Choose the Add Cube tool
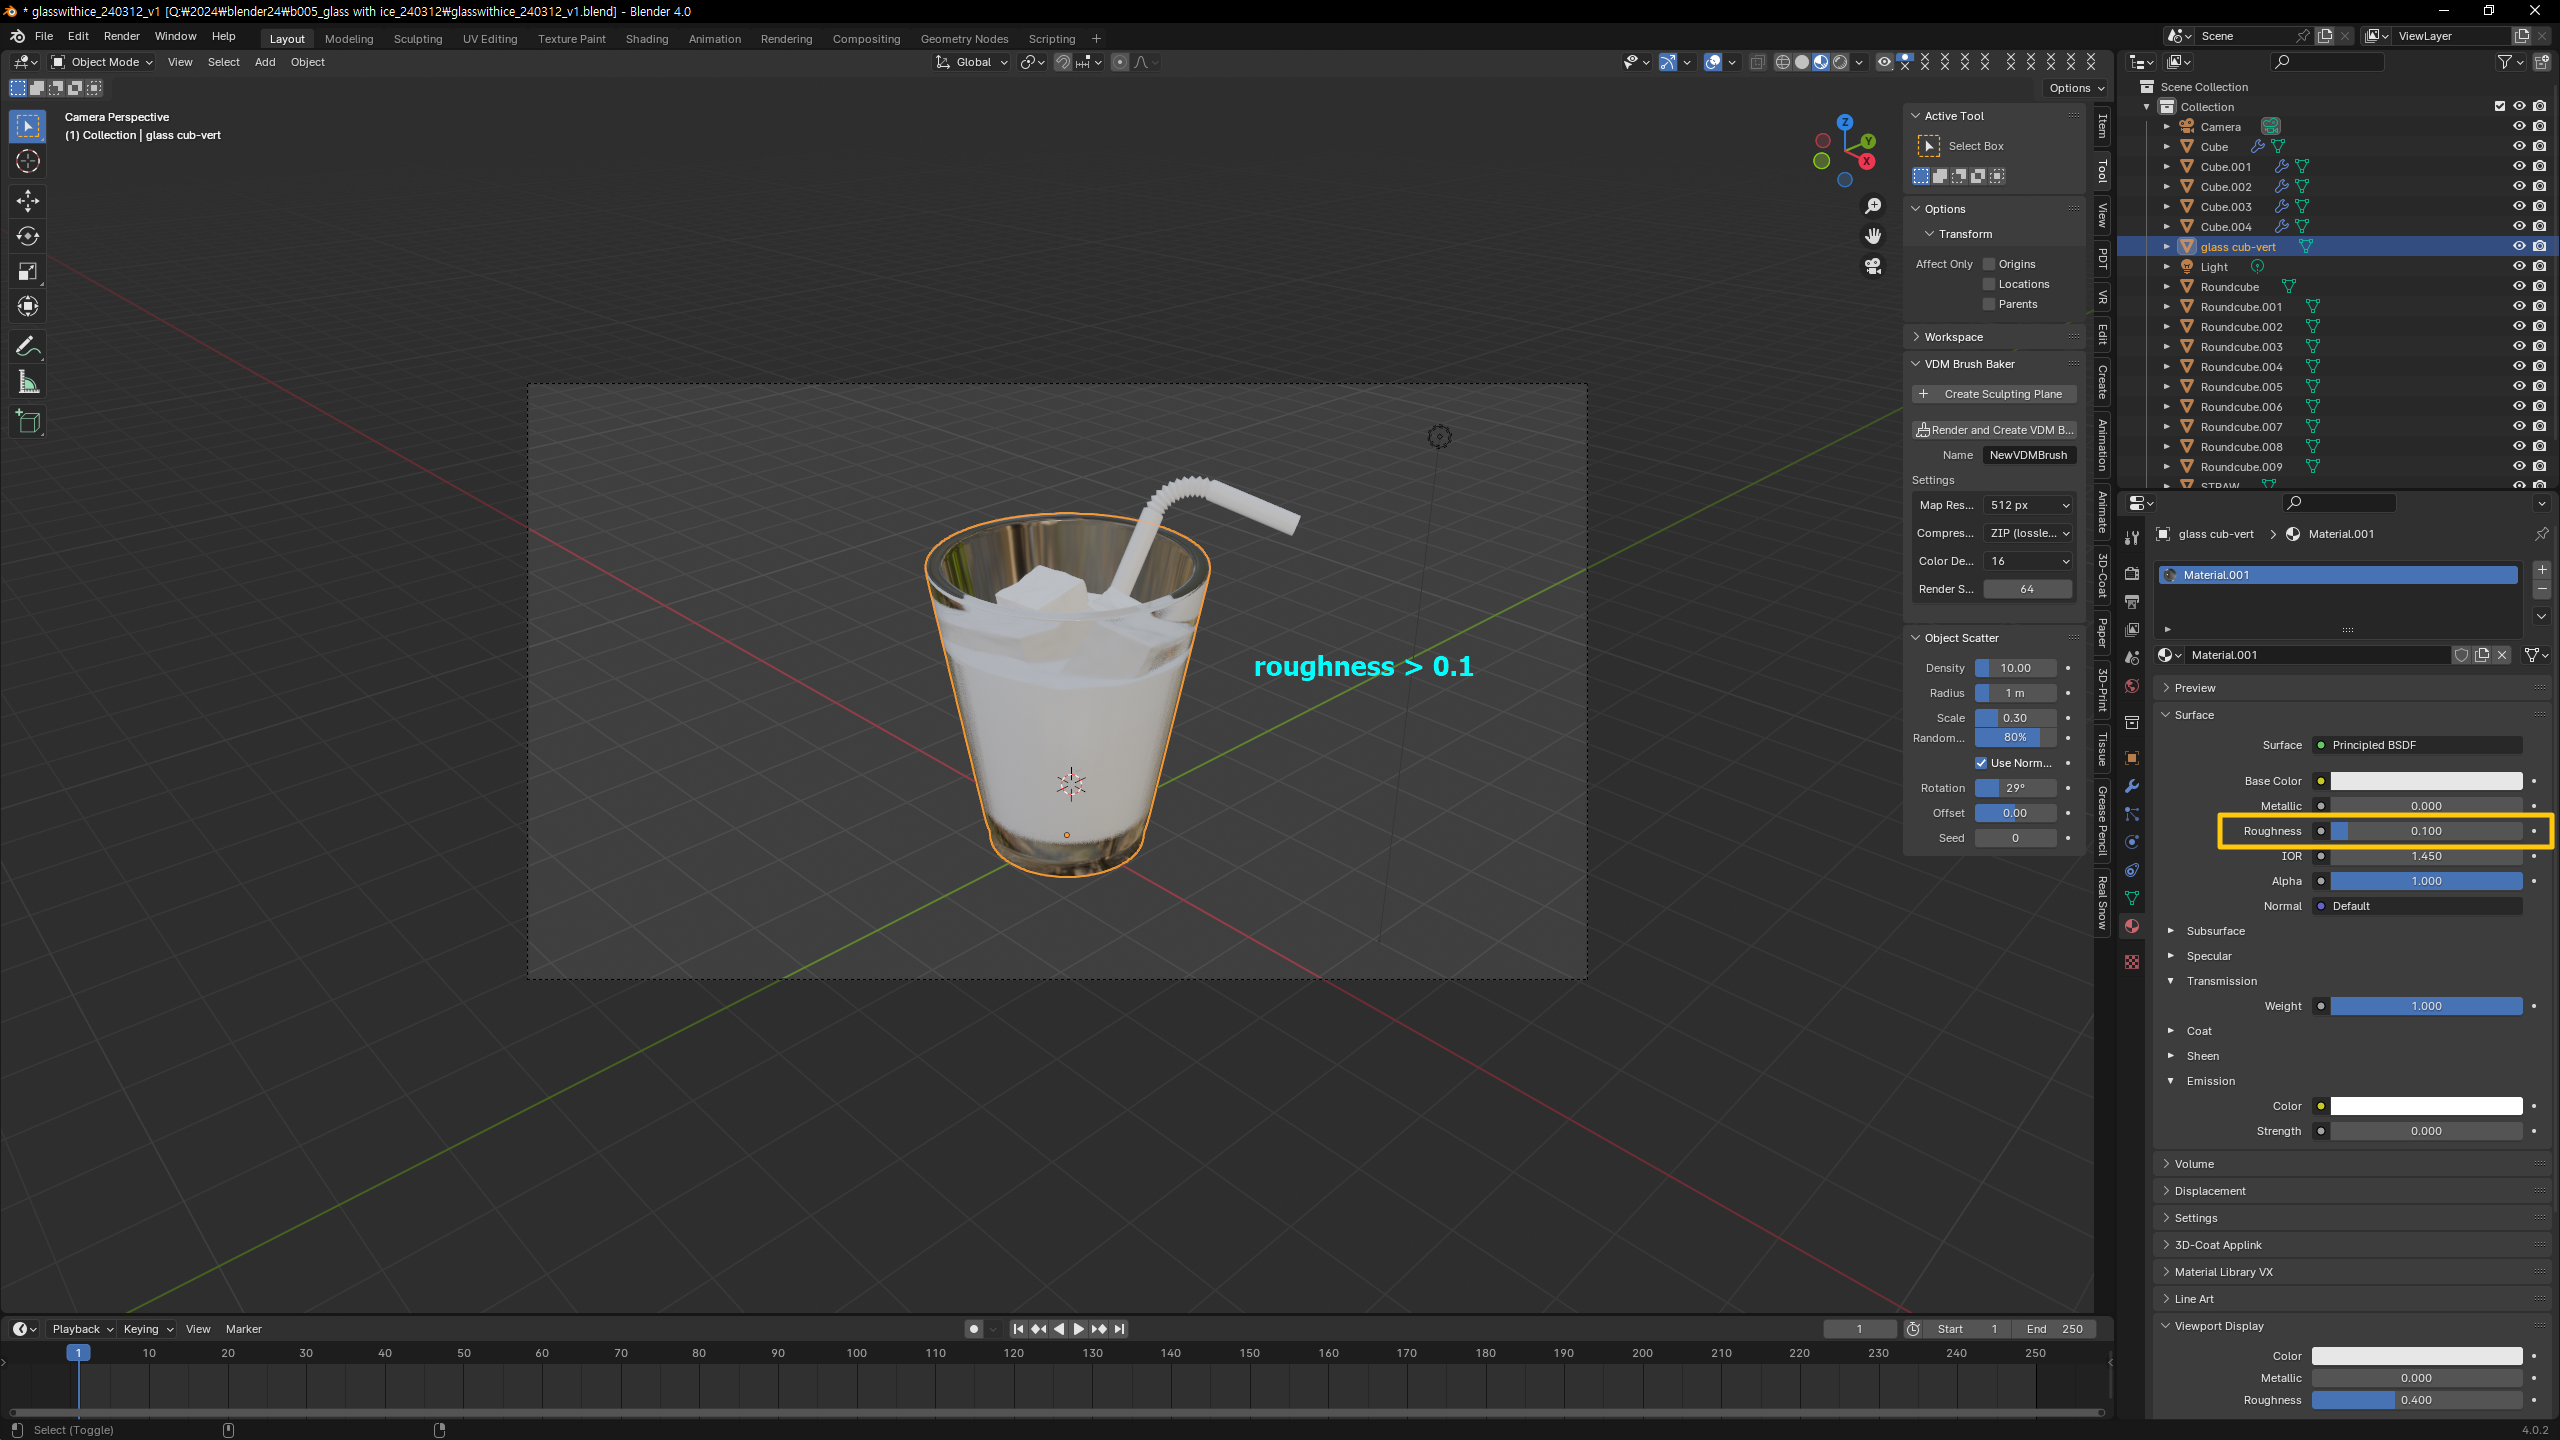This screenshot has width=2560, height=1440. tap(28, 422)
